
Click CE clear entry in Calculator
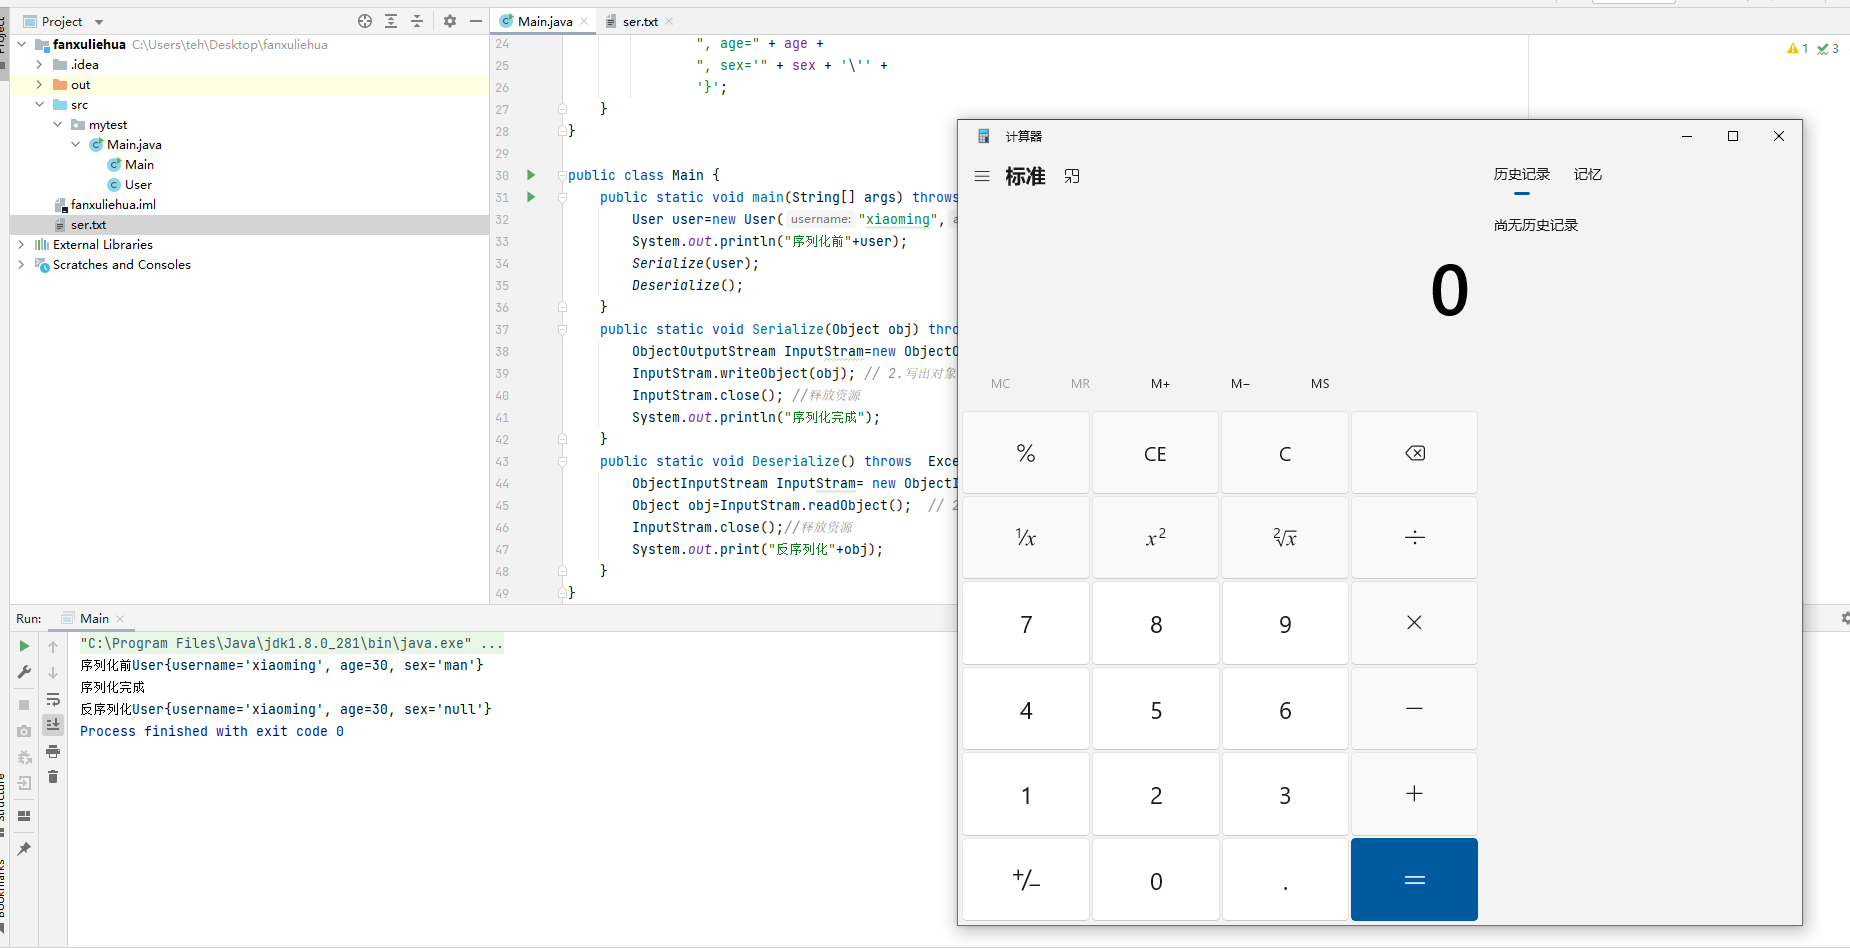1155,453
